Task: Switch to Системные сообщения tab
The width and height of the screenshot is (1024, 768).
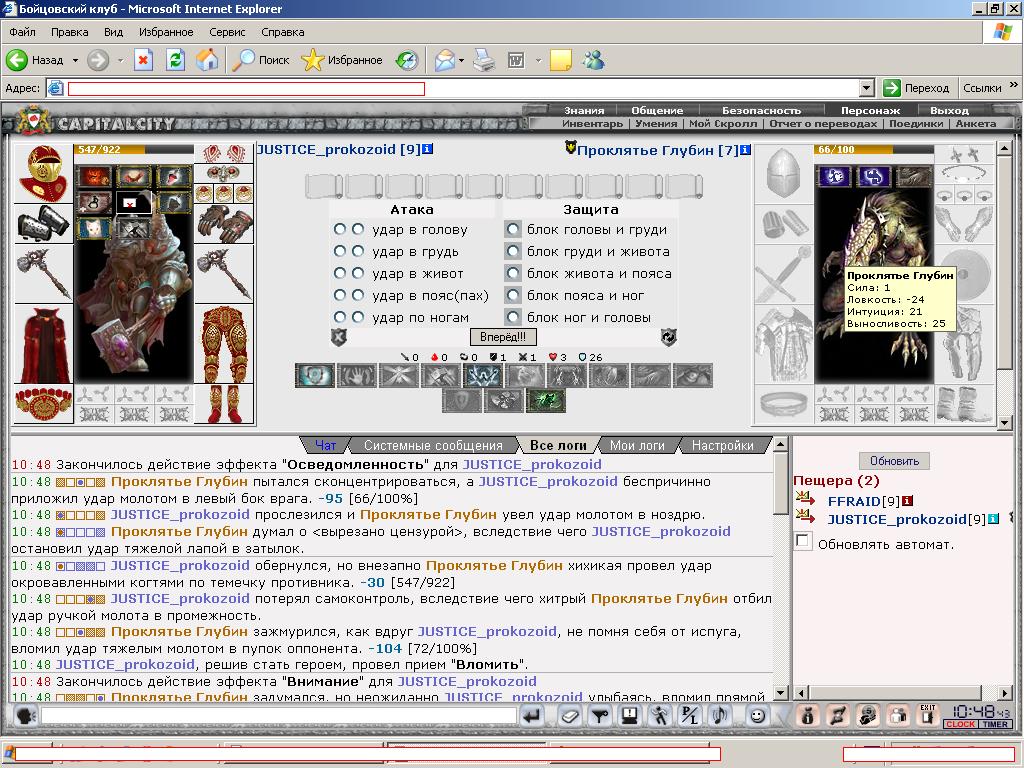Action: pyautogui.click(x=433, y=445)
